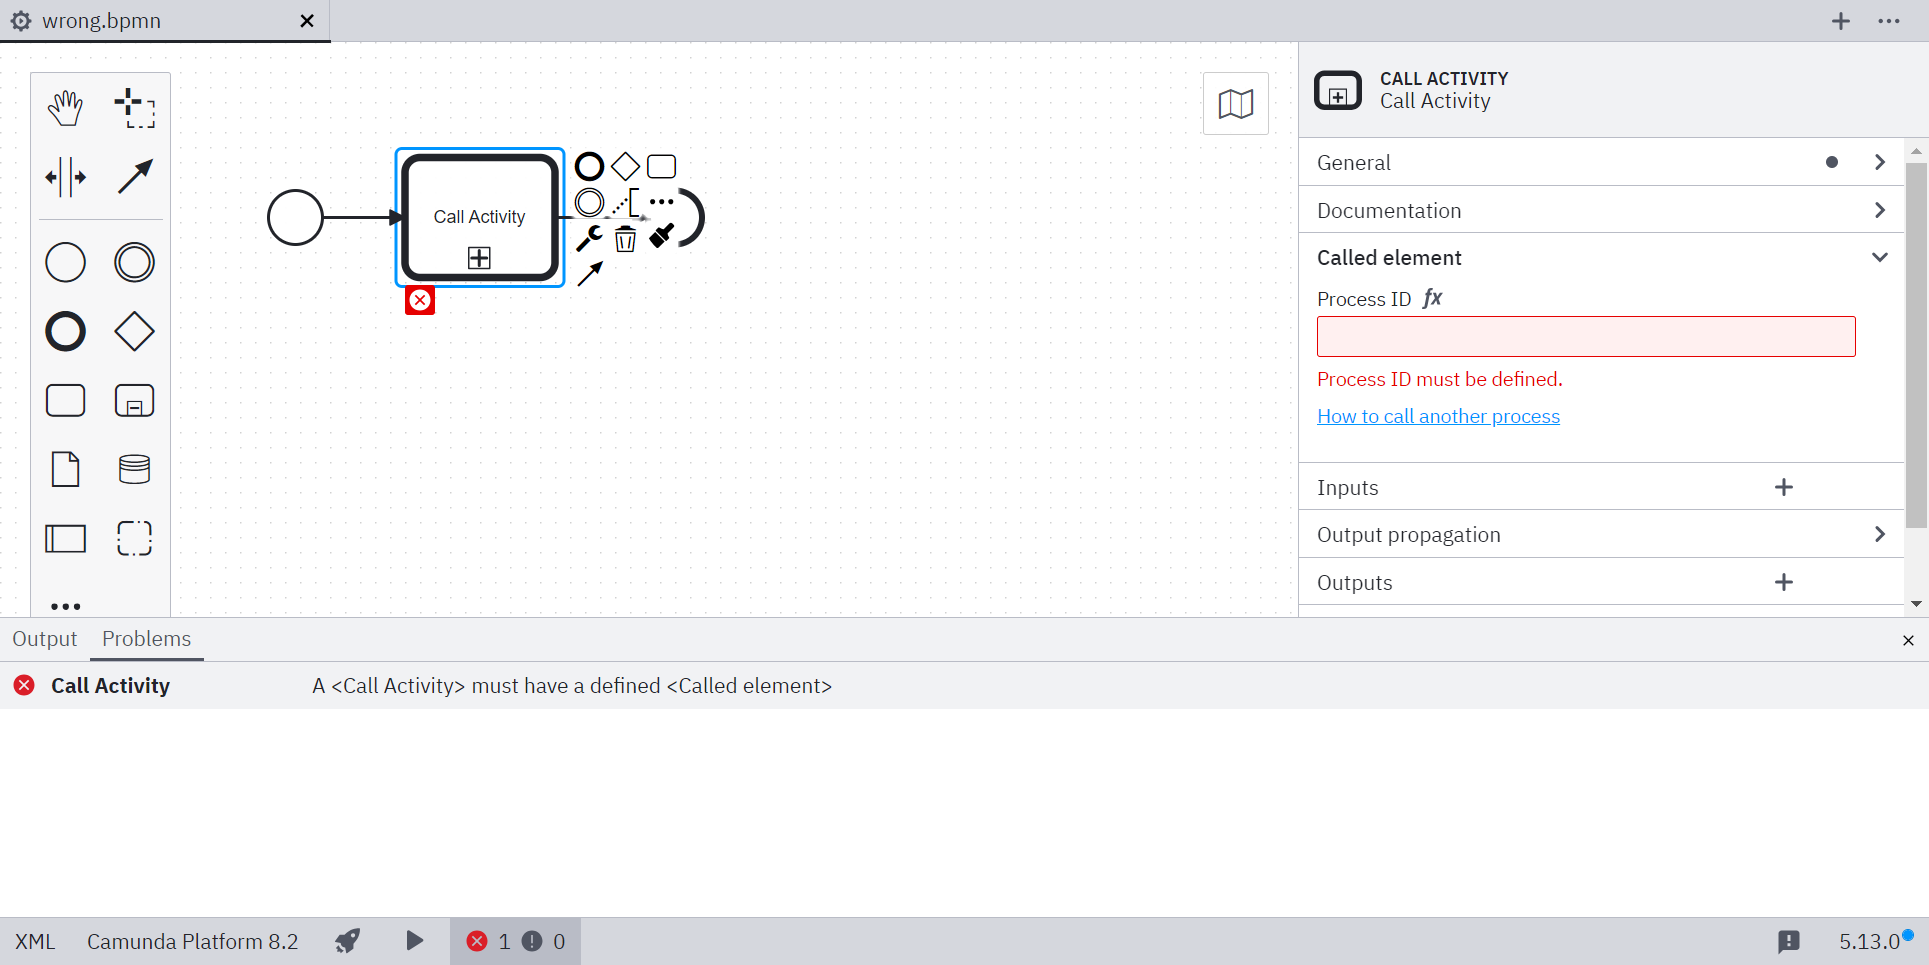
Task: Append end event from context pad
Action: pos(590,166)
